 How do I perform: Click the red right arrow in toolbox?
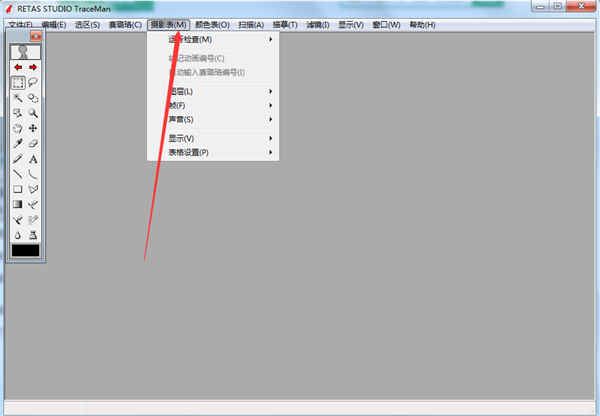tap(33, 67)
